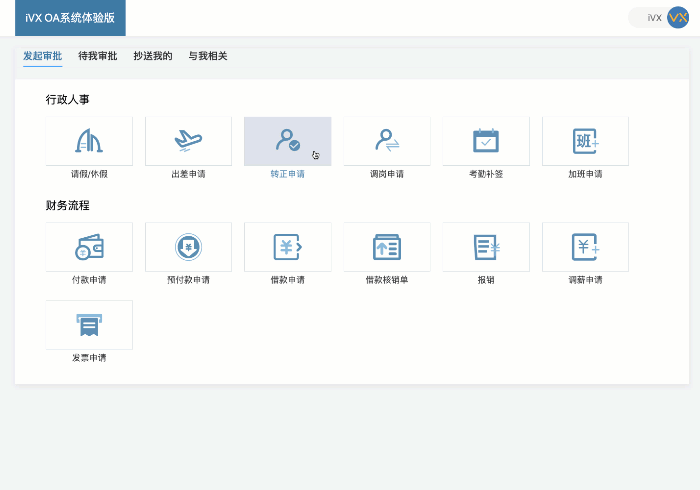Click the 请假/休假 text label
The width and height of the screenshot is (700, 490).
pyautogui.click(x=89, y=174)
